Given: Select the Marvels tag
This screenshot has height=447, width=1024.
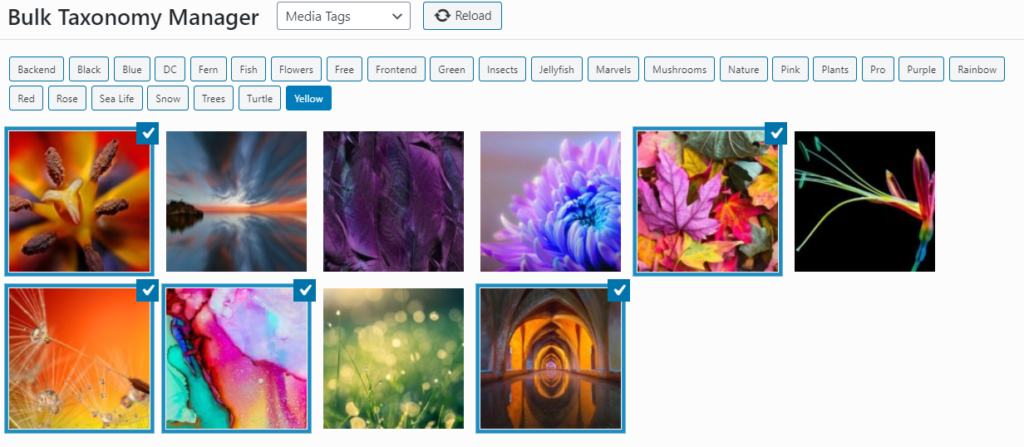Looking at the screenshot, I should (613, 69).
